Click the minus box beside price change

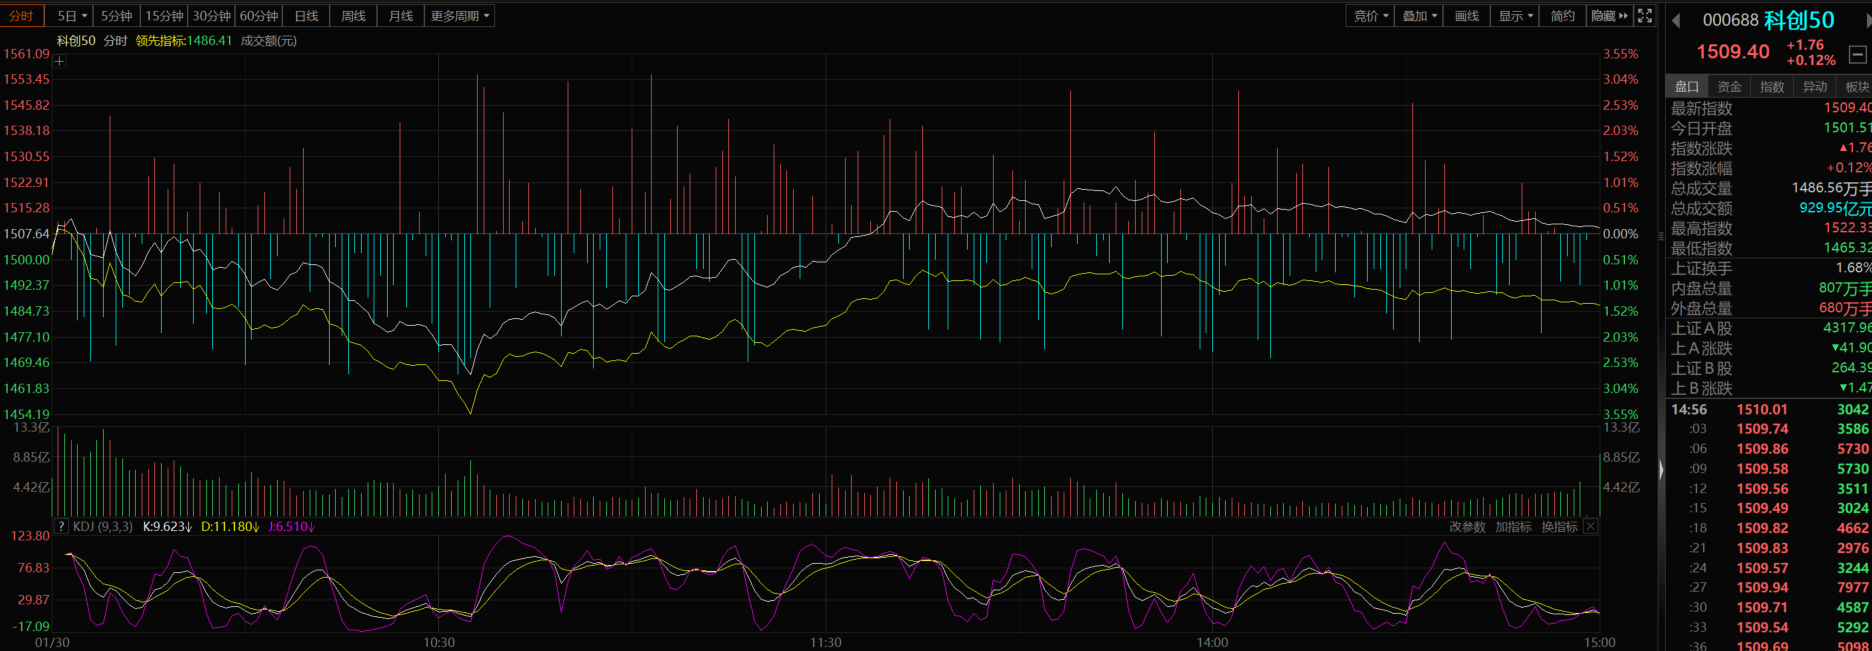[1857, 54]
